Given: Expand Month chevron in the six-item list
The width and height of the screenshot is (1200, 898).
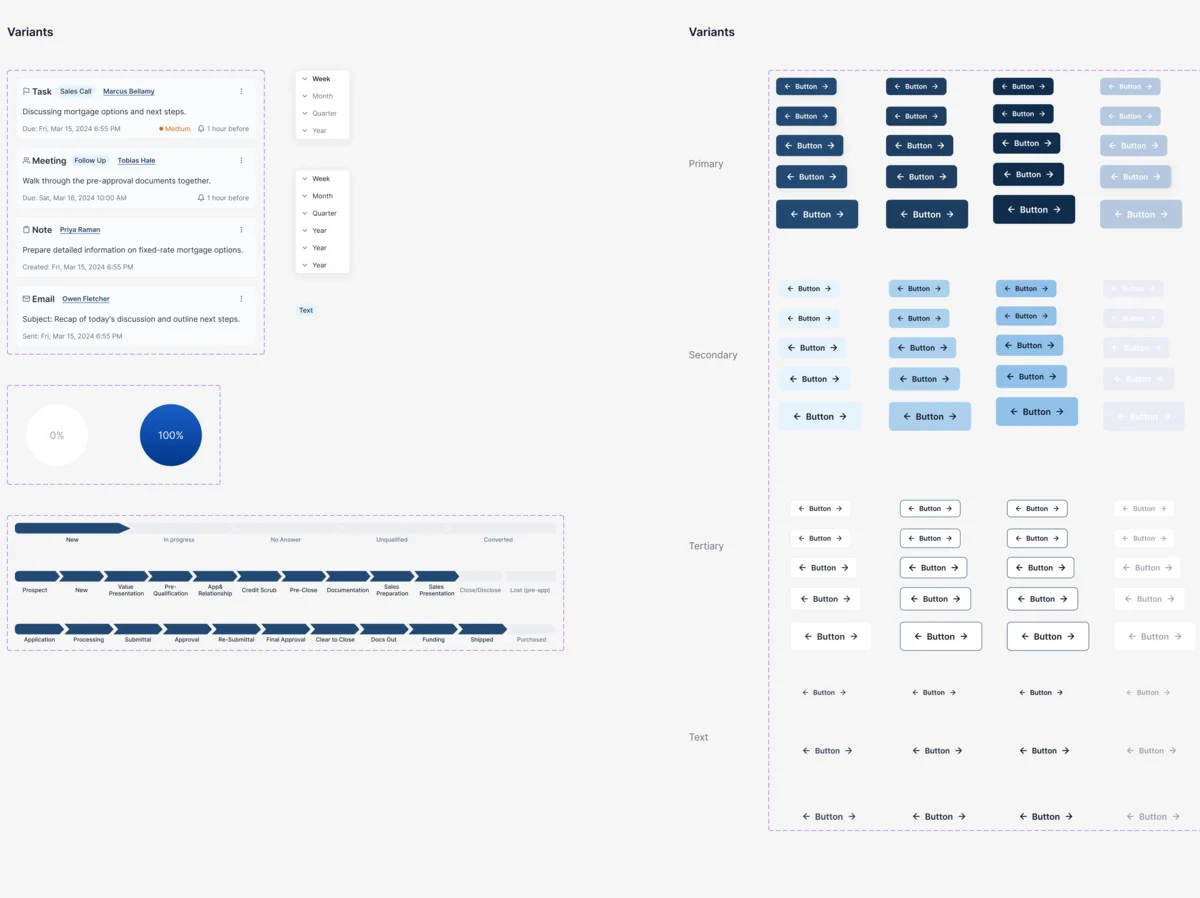Looking at the screenshot, I should click(305, 196).
